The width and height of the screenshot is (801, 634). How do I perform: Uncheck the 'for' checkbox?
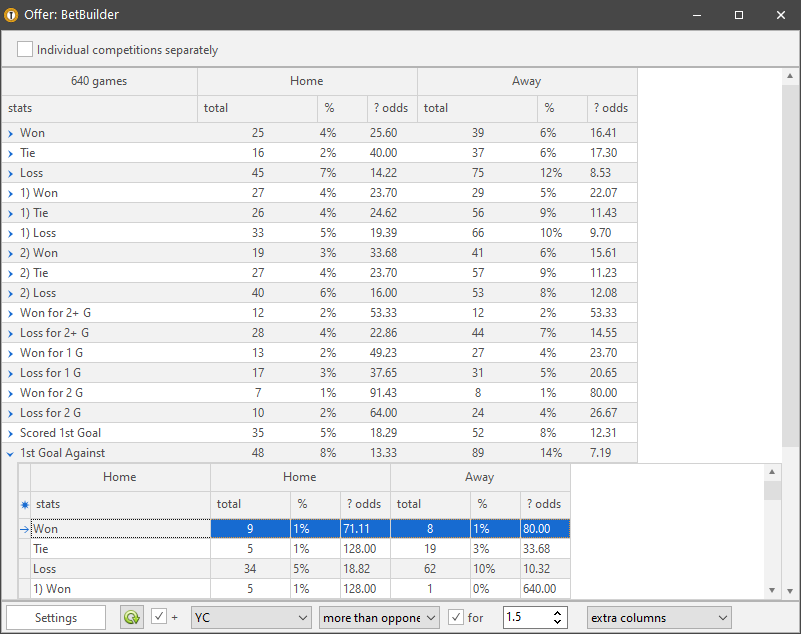click(x=456, y=617)
